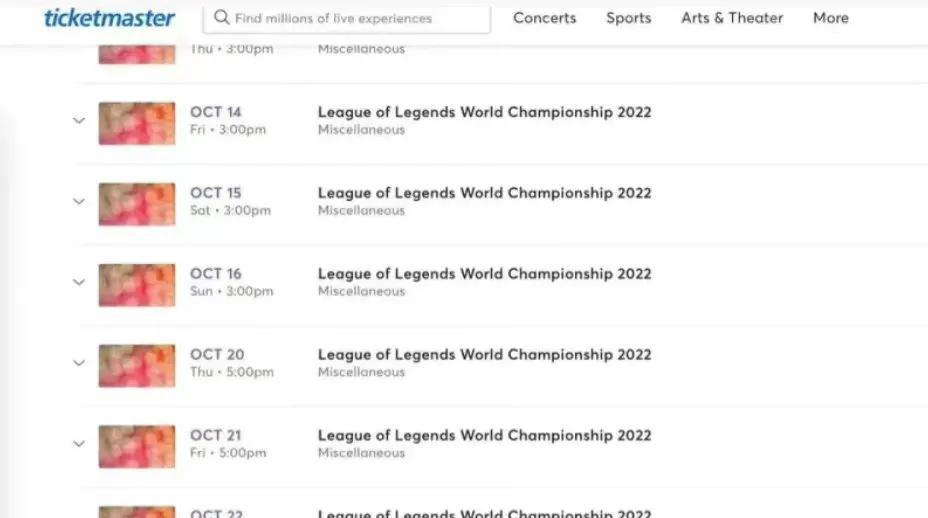Screen dimensions: 928x518
Task: Click the search experiences input field
Action: click(355, 18)
